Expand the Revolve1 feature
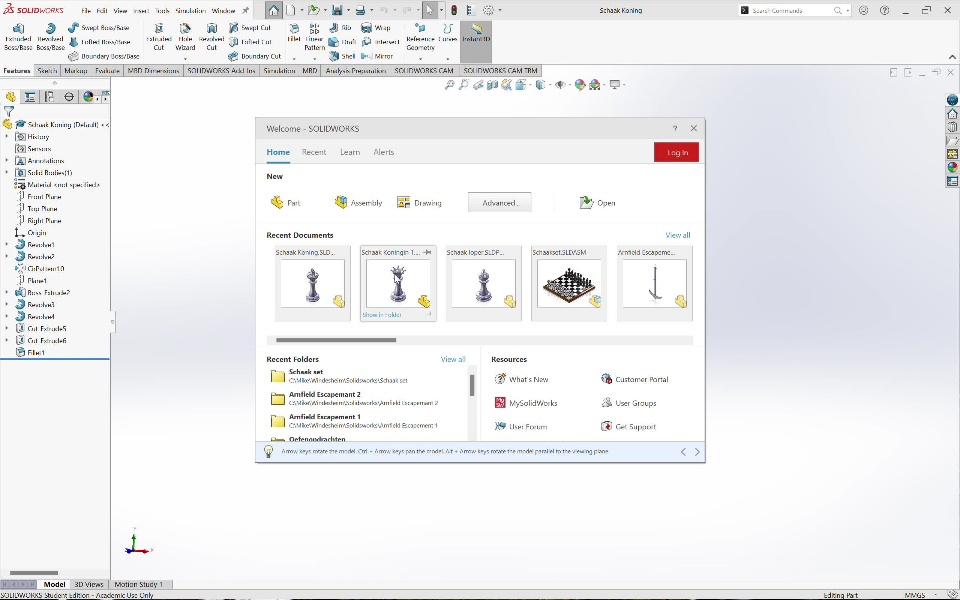This screenshot has height=600, width=960. click(7, 244)
